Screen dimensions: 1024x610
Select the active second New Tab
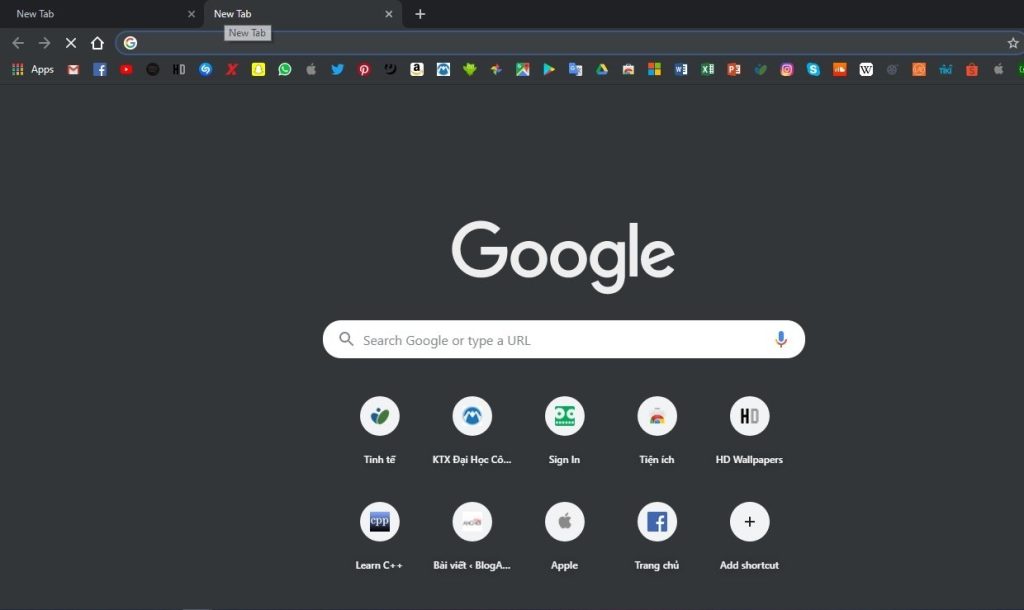(302, 14)
